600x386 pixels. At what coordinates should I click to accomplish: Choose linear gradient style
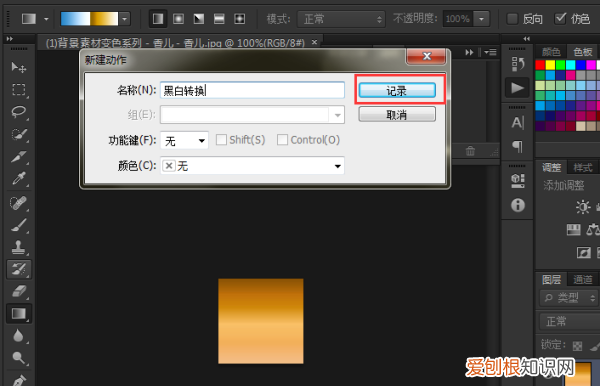158,18
